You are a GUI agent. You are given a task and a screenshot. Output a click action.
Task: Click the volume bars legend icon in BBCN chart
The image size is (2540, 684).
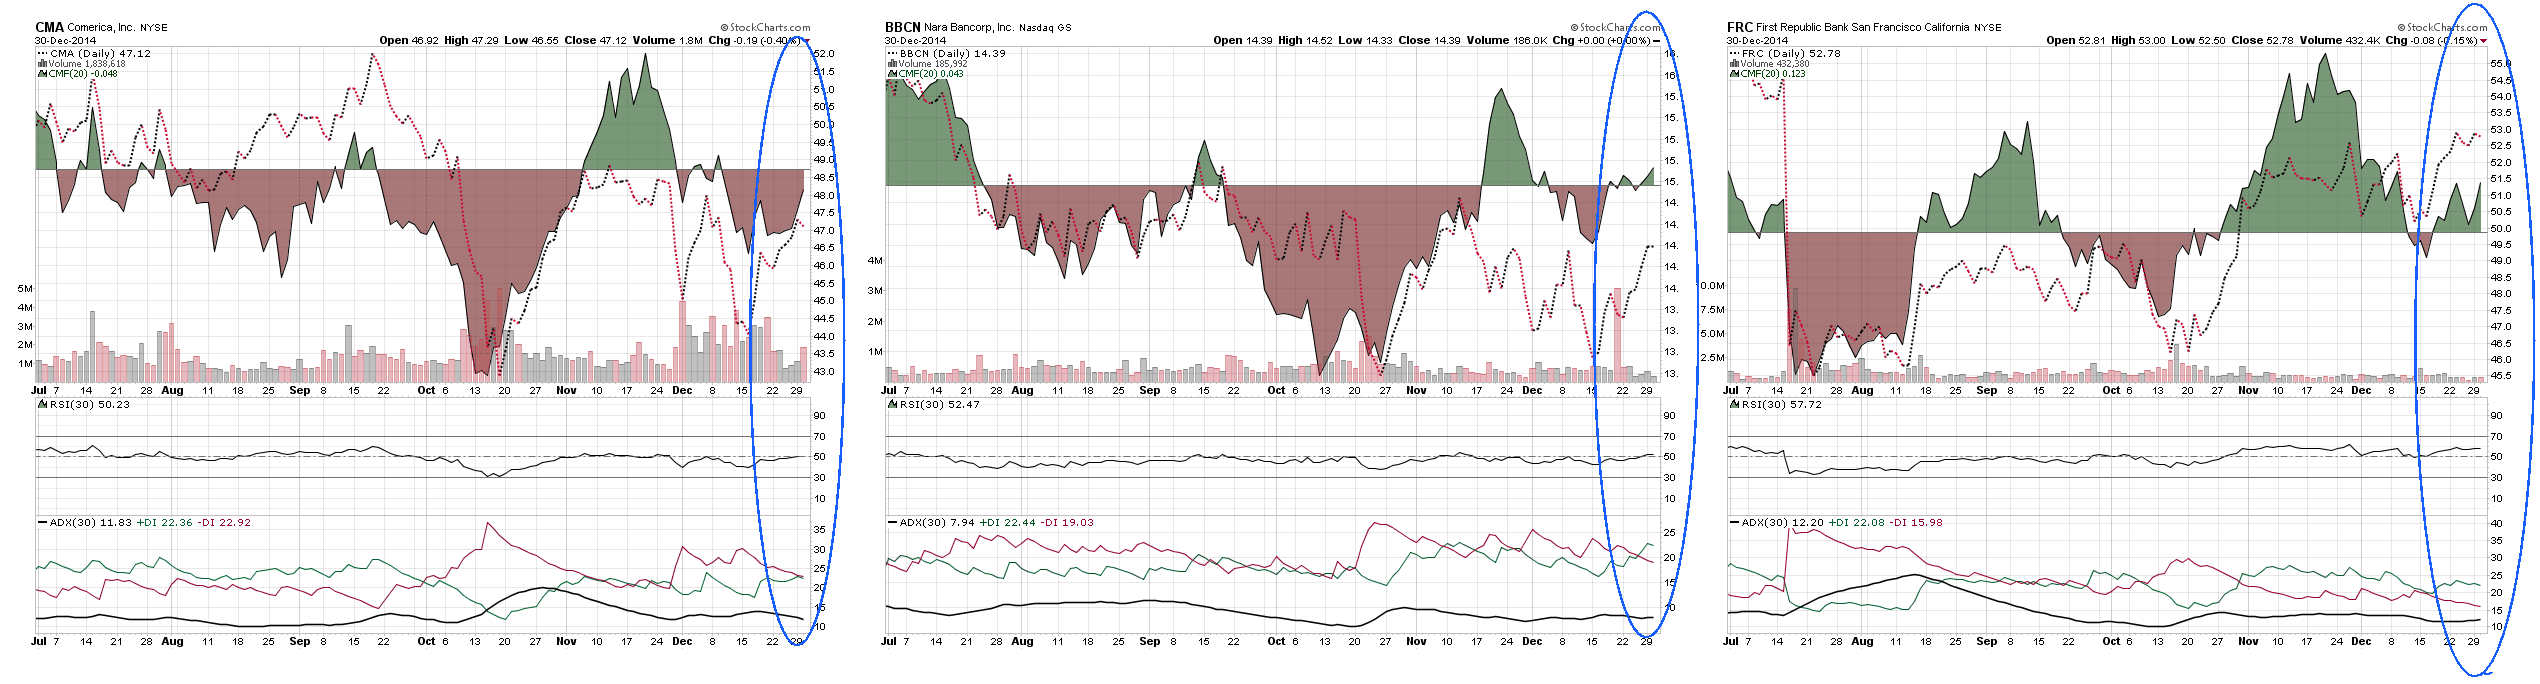(x=892, y=63)
